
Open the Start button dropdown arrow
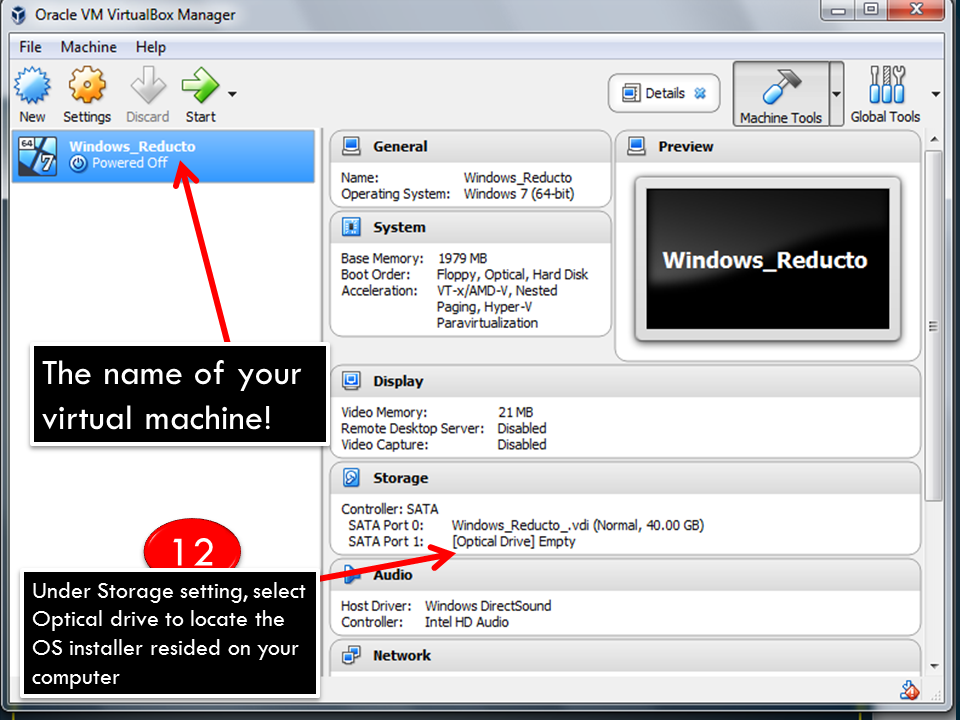(x=232, y=92)
